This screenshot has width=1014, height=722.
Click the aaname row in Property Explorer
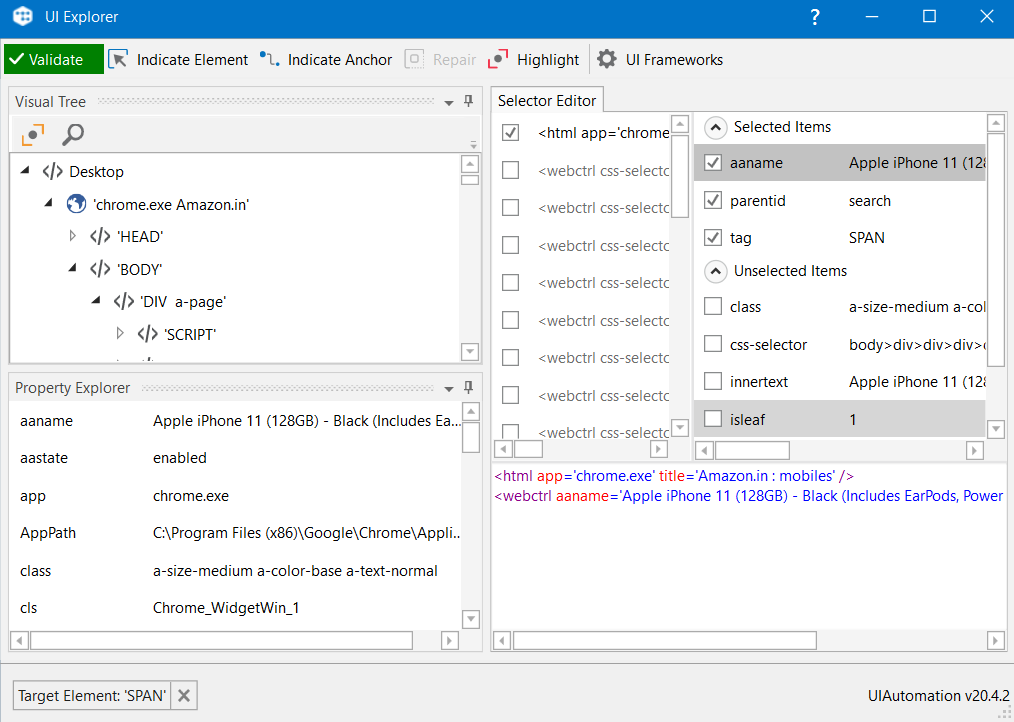235,421
